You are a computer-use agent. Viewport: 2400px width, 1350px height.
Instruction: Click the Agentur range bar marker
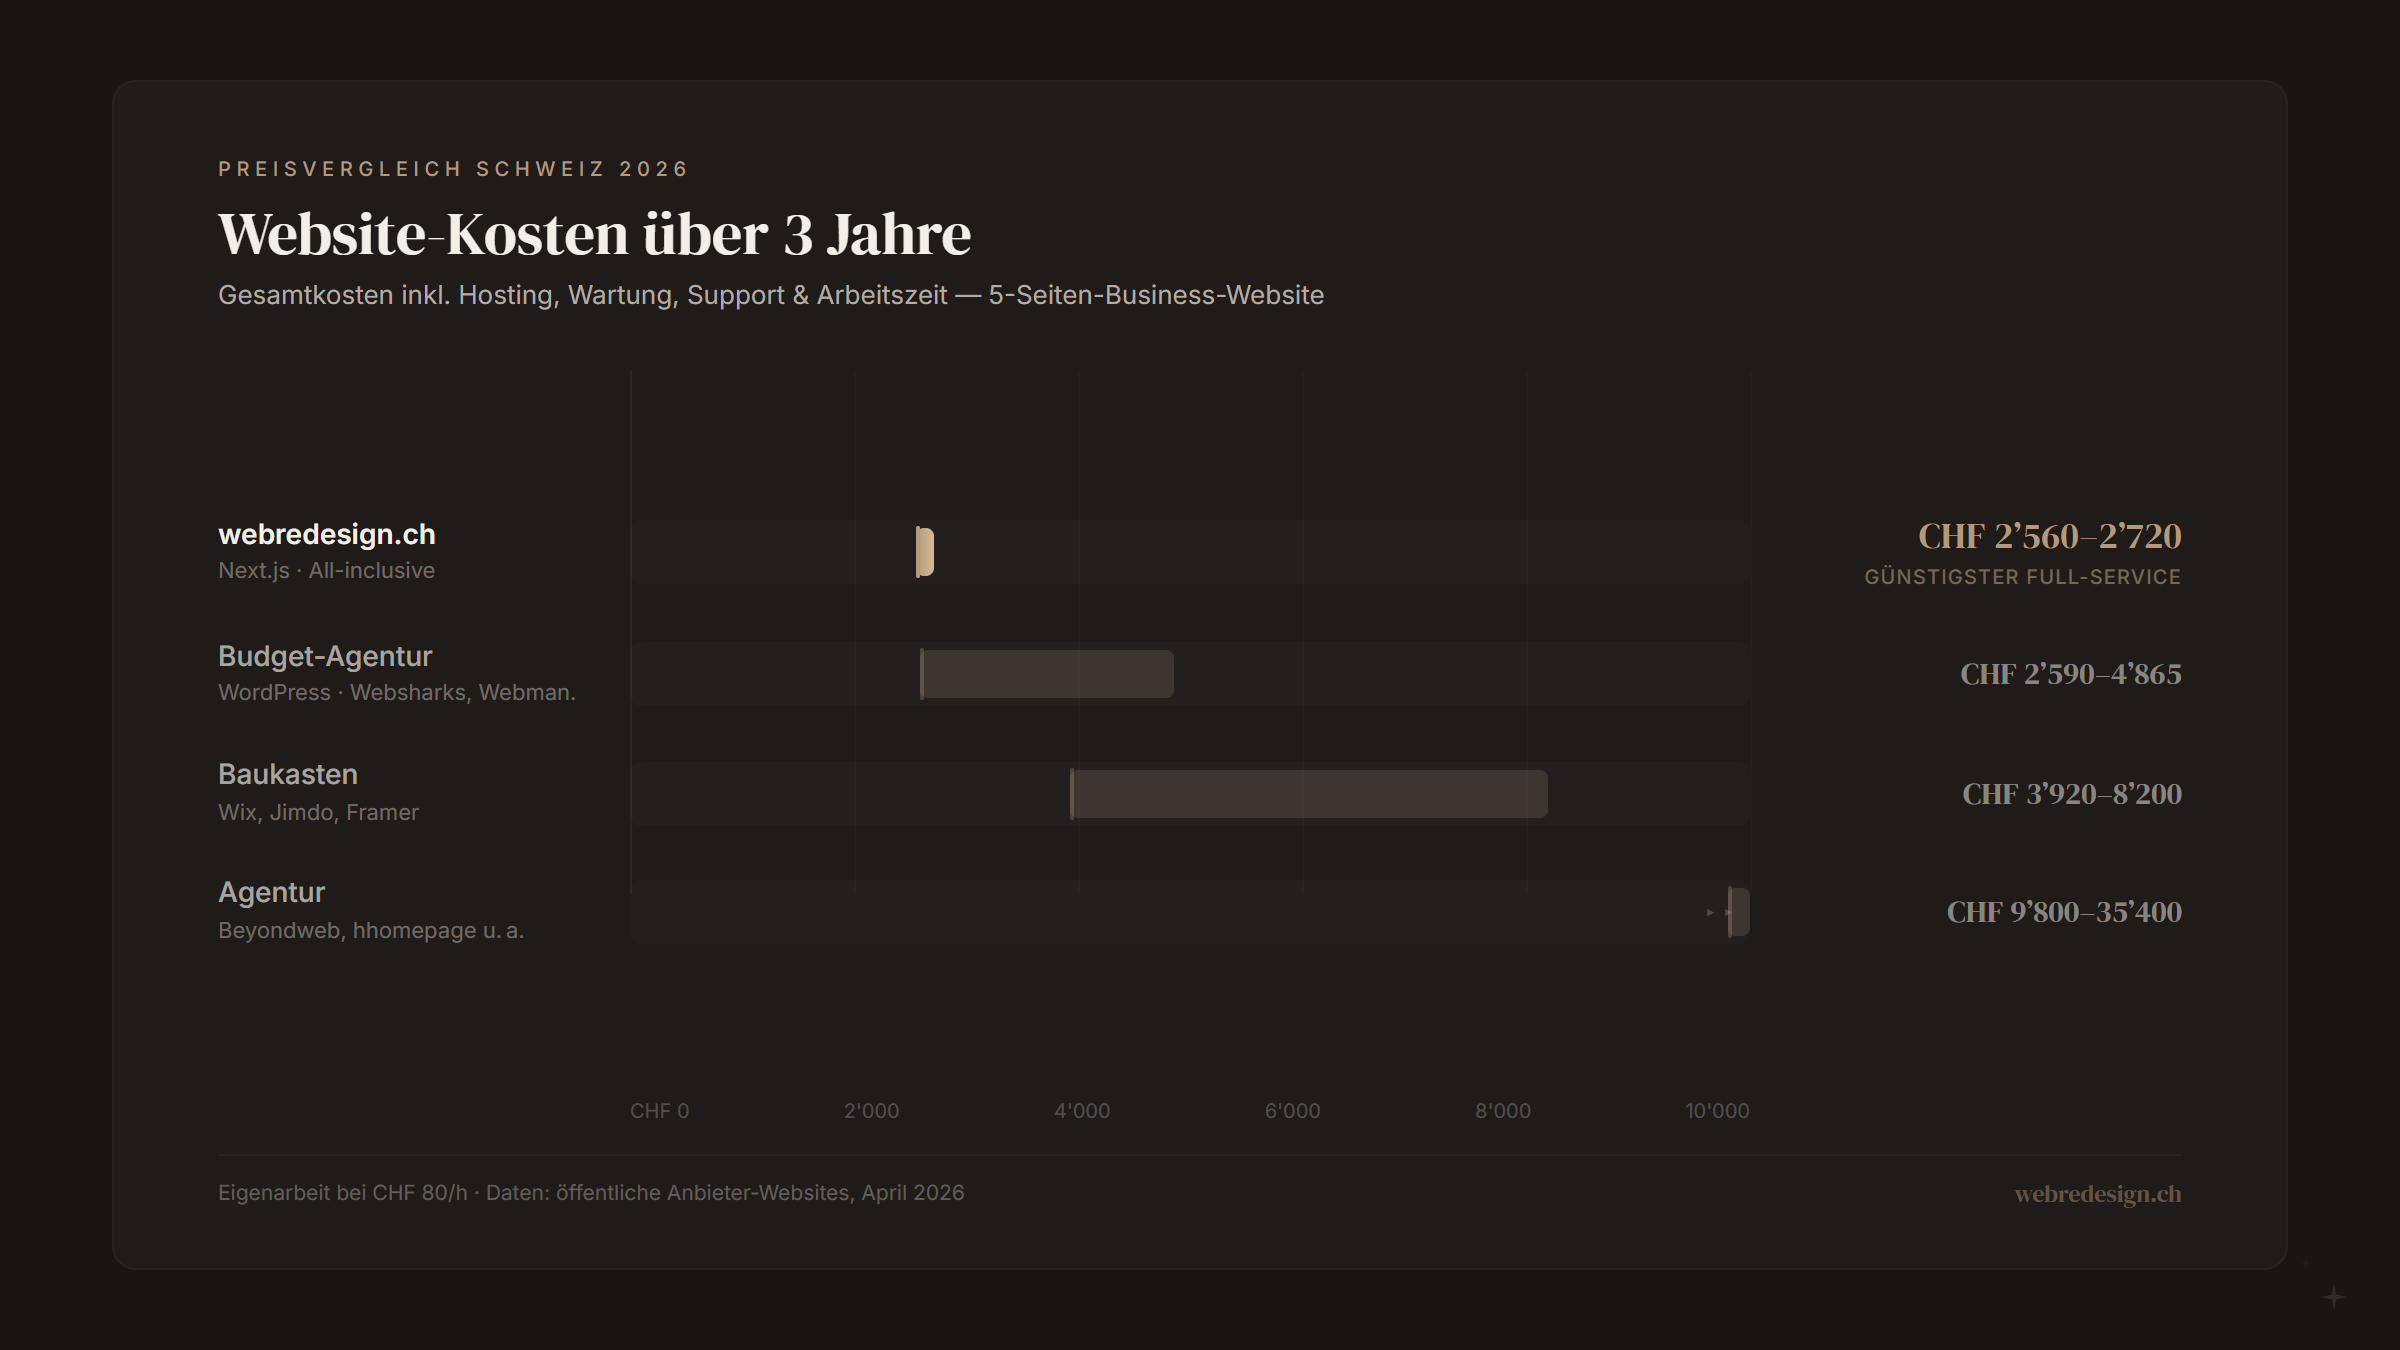[x=1738, y=911]
